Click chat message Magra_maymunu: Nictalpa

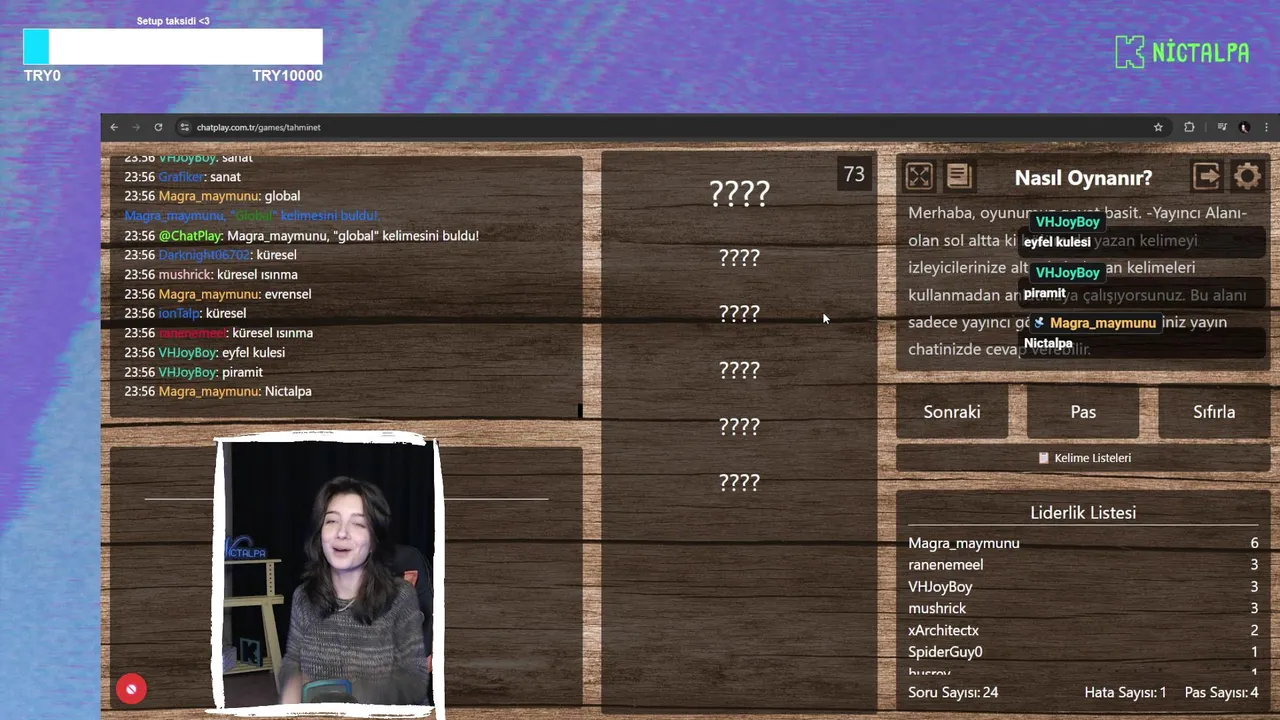pos(218,391)
